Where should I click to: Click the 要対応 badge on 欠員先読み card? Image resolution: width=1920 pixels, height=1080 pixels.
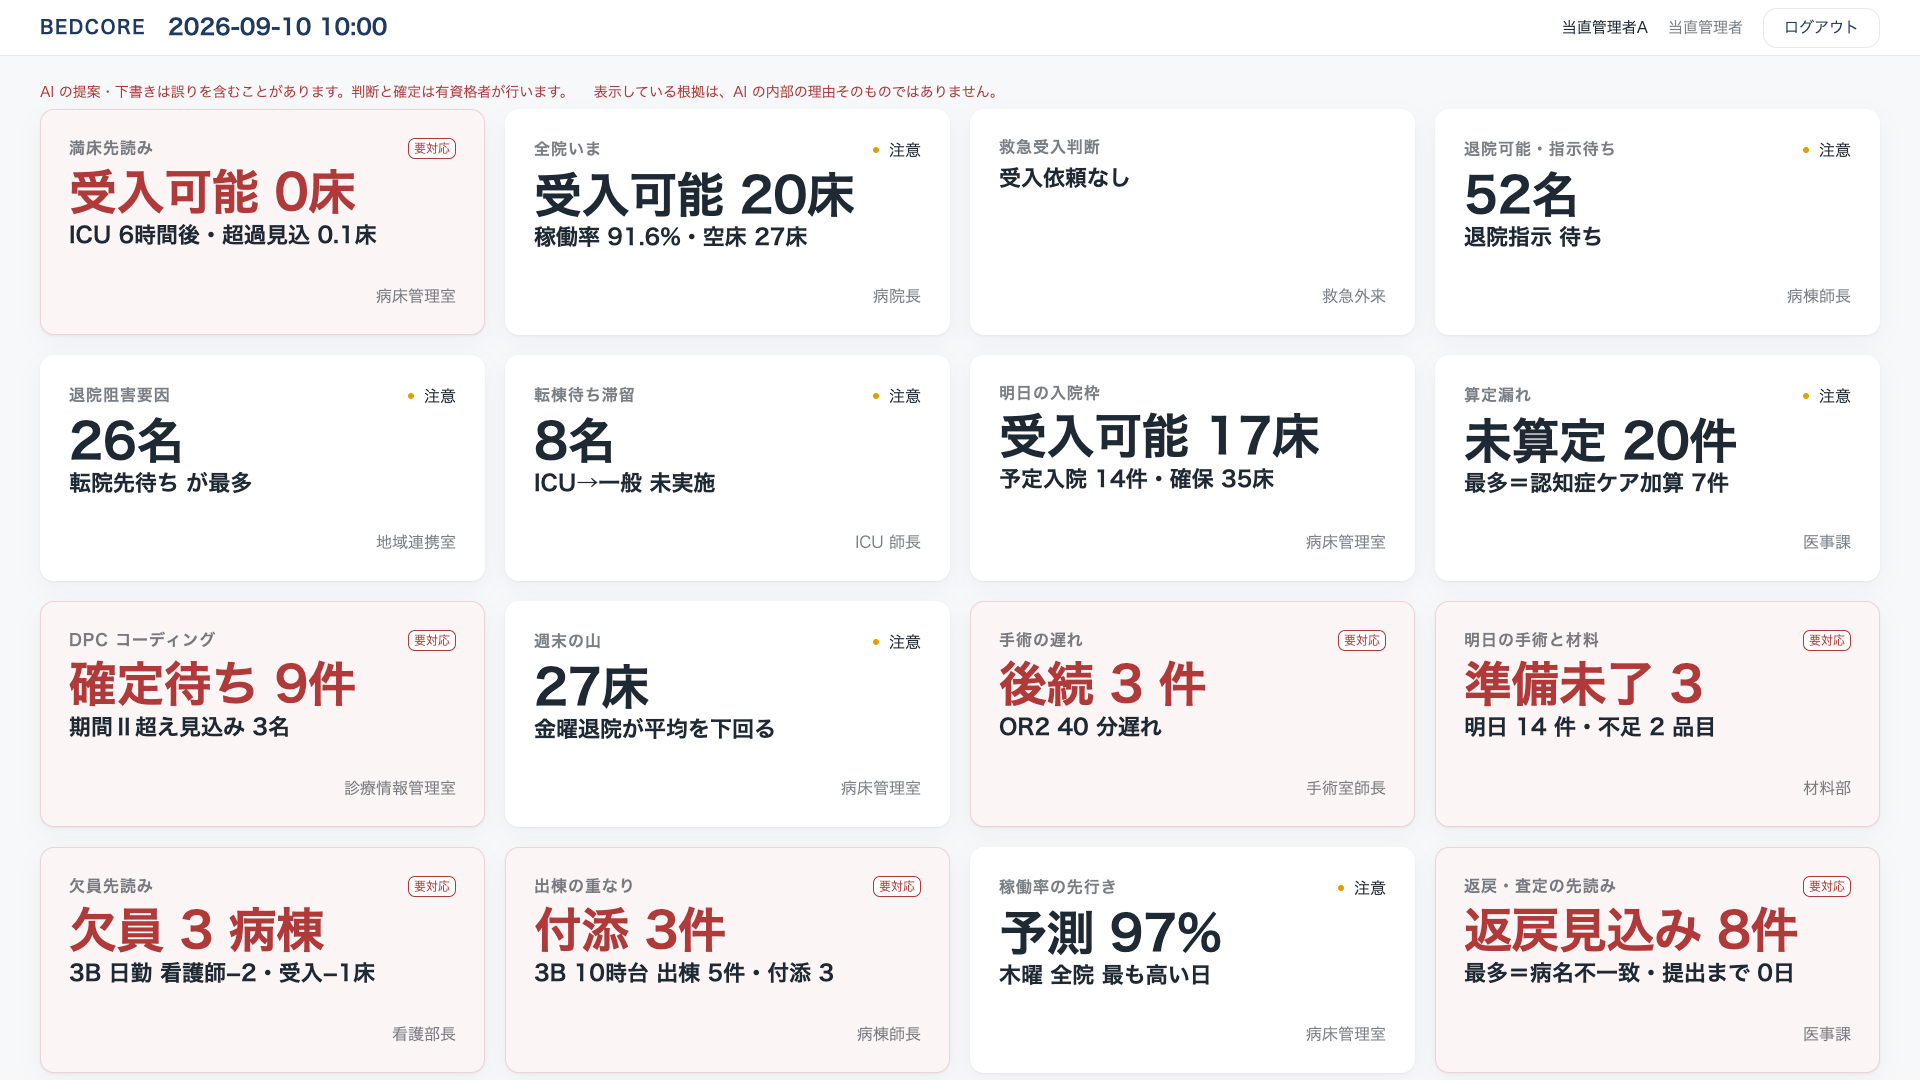(432, 886)
